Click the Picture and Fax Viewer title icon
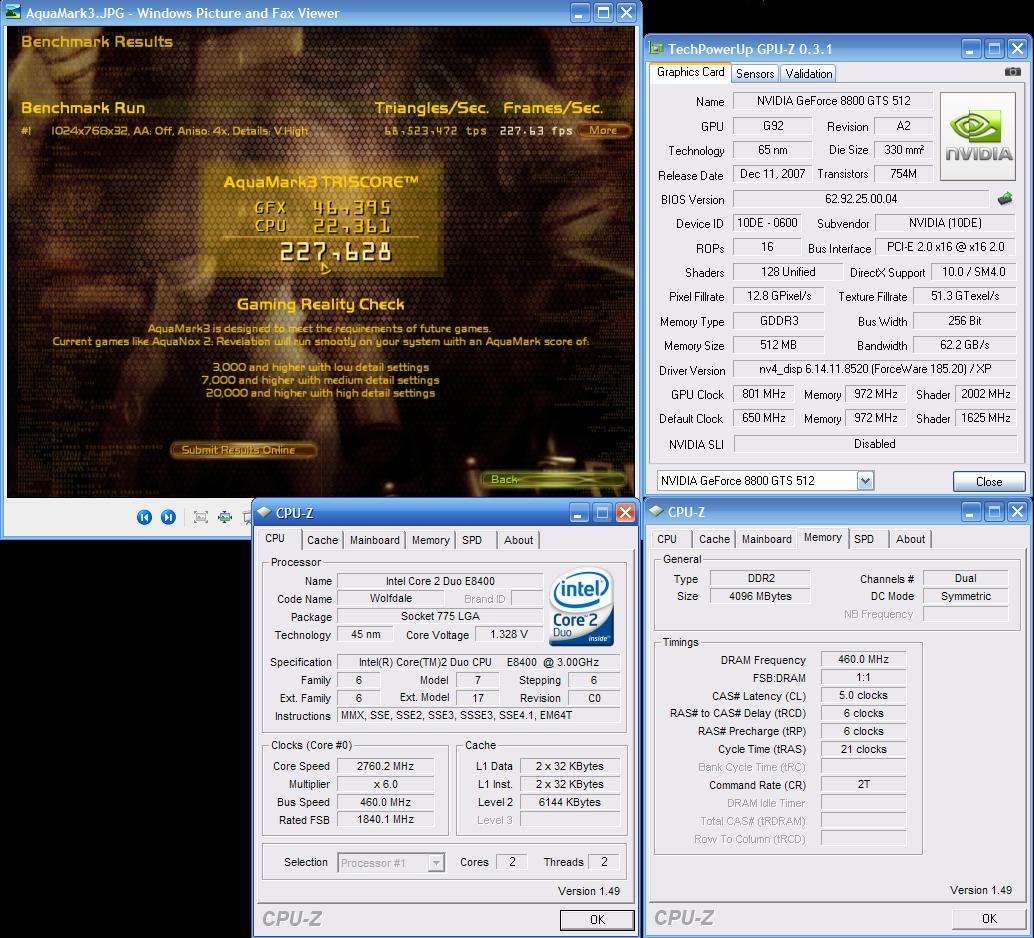1034x938 pixels. coord(13,13)
